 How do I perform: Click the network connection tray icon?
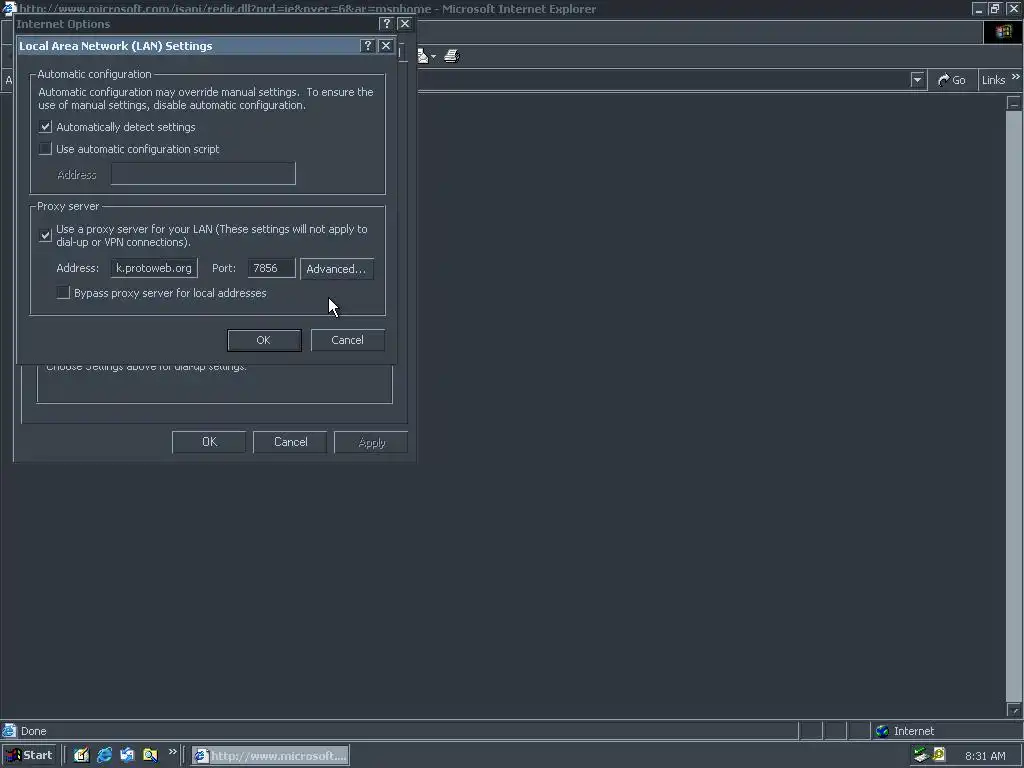click(x=921, y=755)
